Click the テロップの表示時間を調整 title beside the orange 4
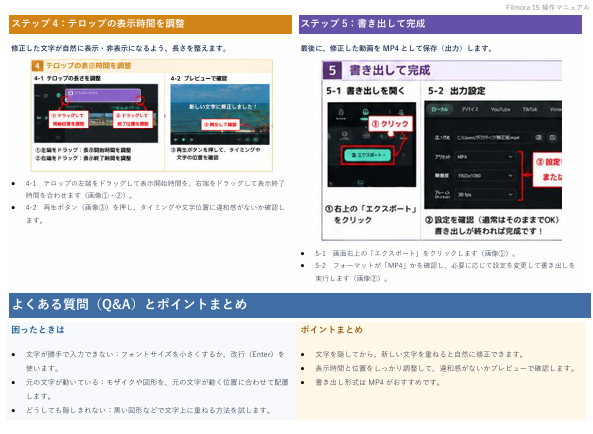The width and height of the screenshot is (593, 434). [x=88, y=66]
